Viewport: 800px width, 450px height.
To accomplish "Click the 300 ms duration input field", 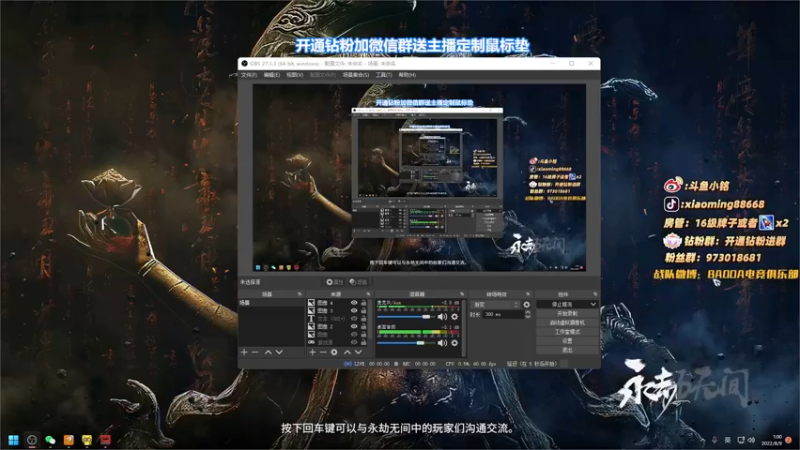I will (503, 314).
